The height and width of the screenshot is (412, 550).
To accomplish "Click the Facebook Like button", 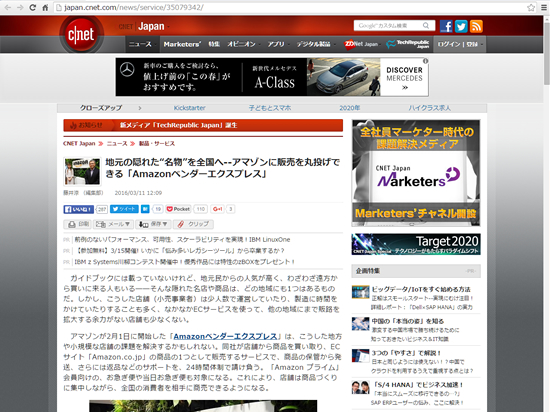I will click(x=79, y=209).
